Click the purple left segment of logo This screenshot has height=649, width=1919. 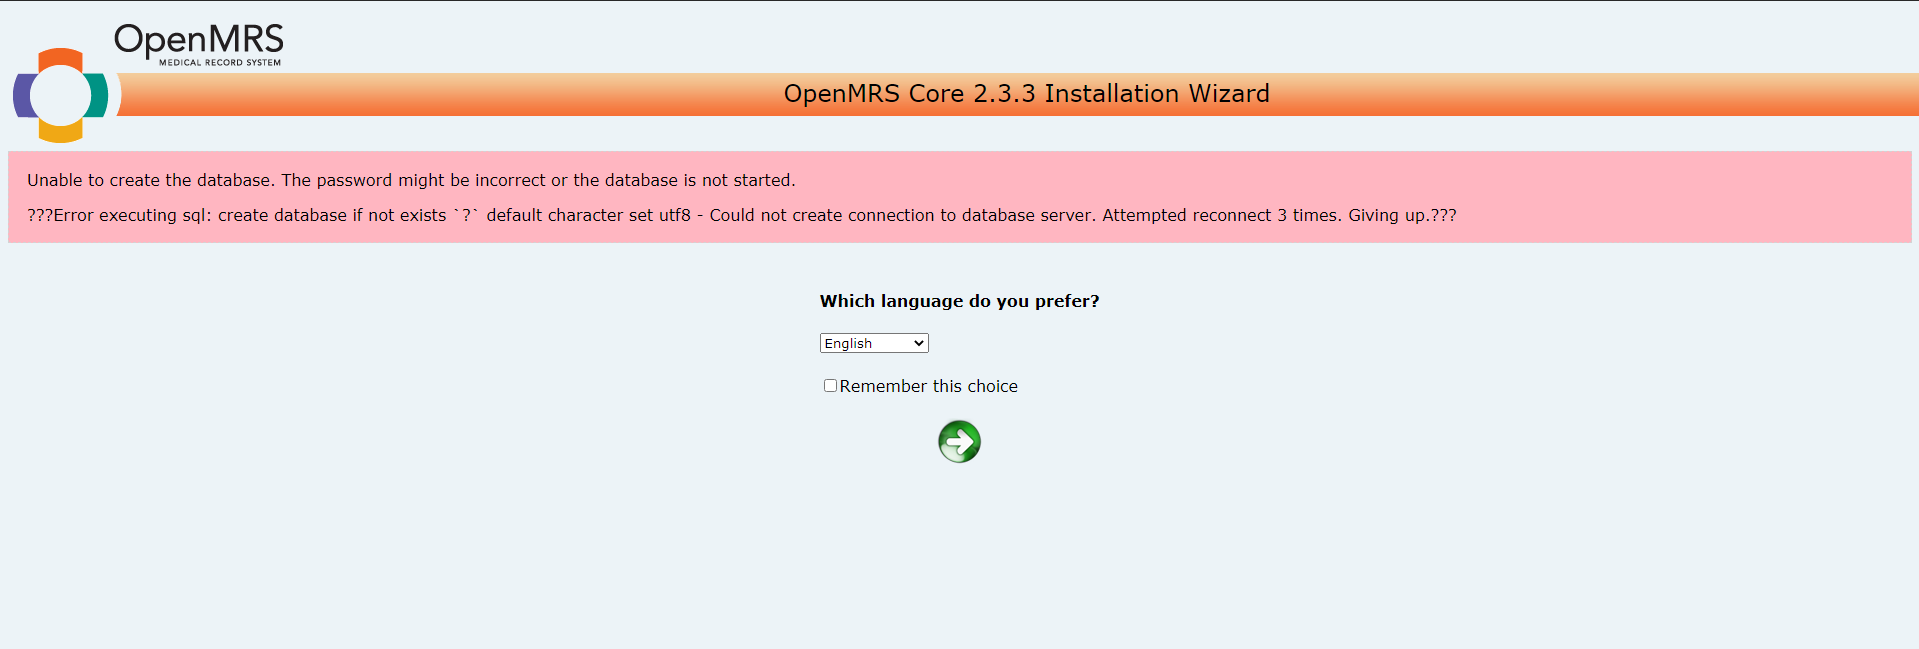click(22, 96)
